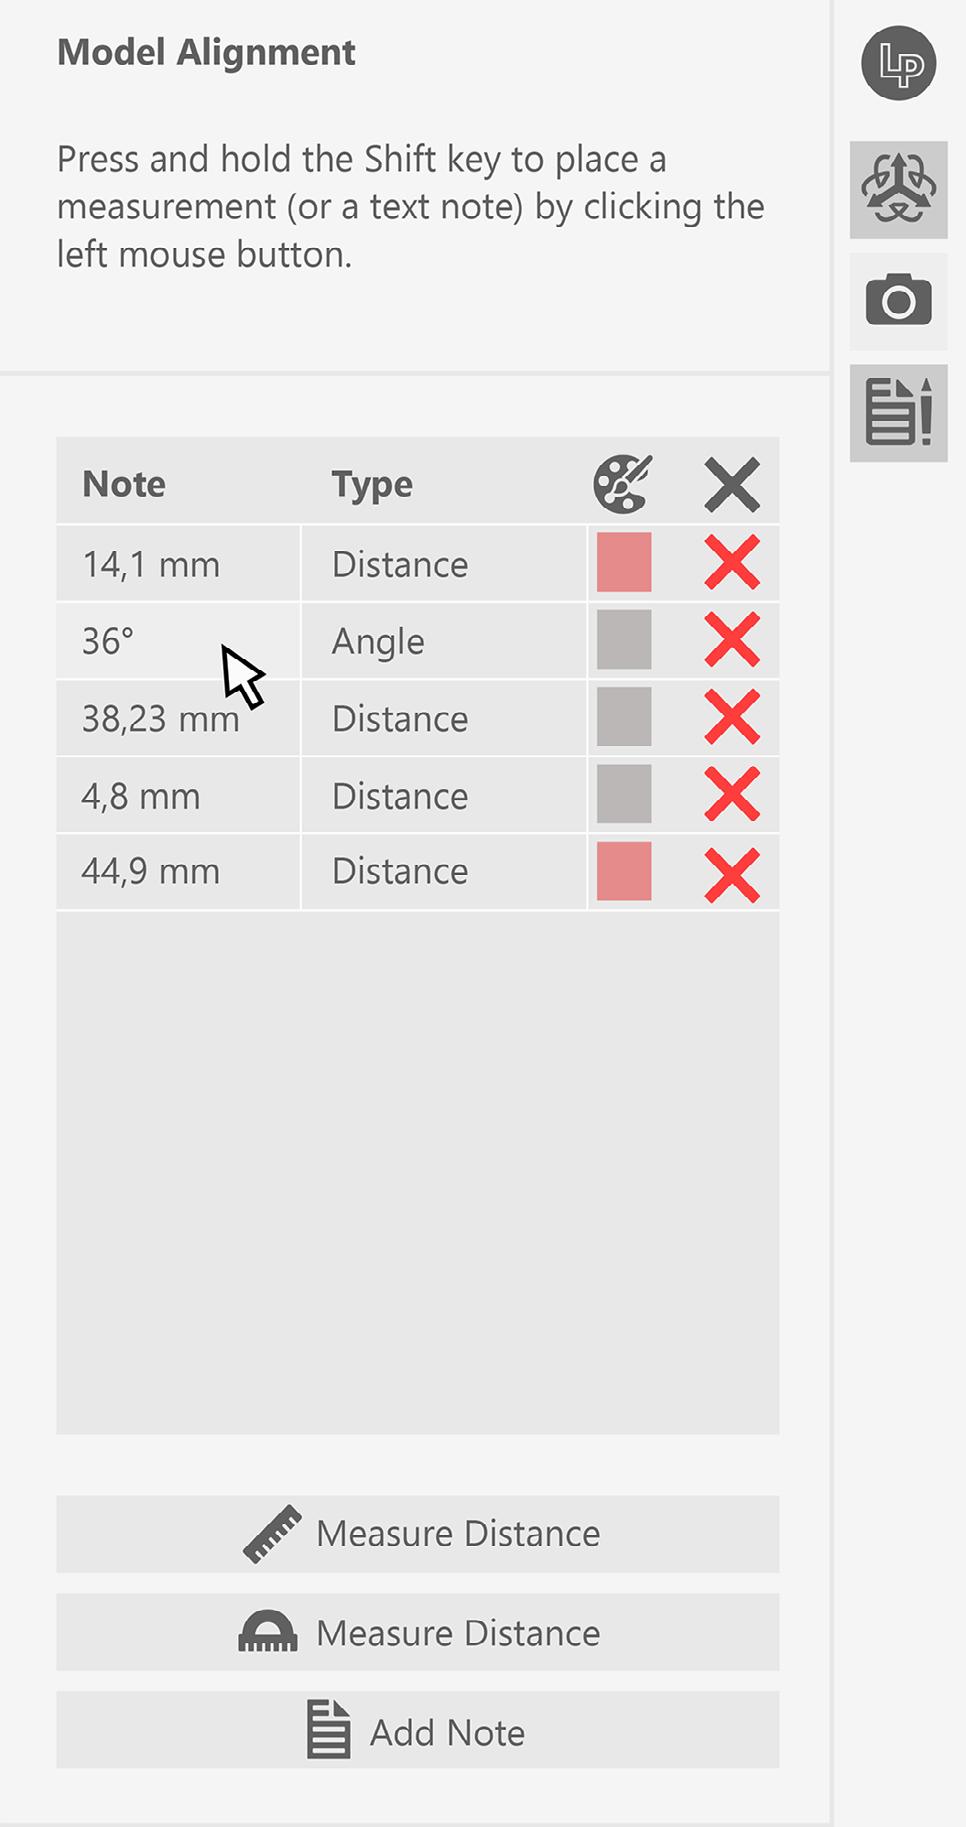Click the camera screenshot icon

pyautogui.click(x=898, y=301)
